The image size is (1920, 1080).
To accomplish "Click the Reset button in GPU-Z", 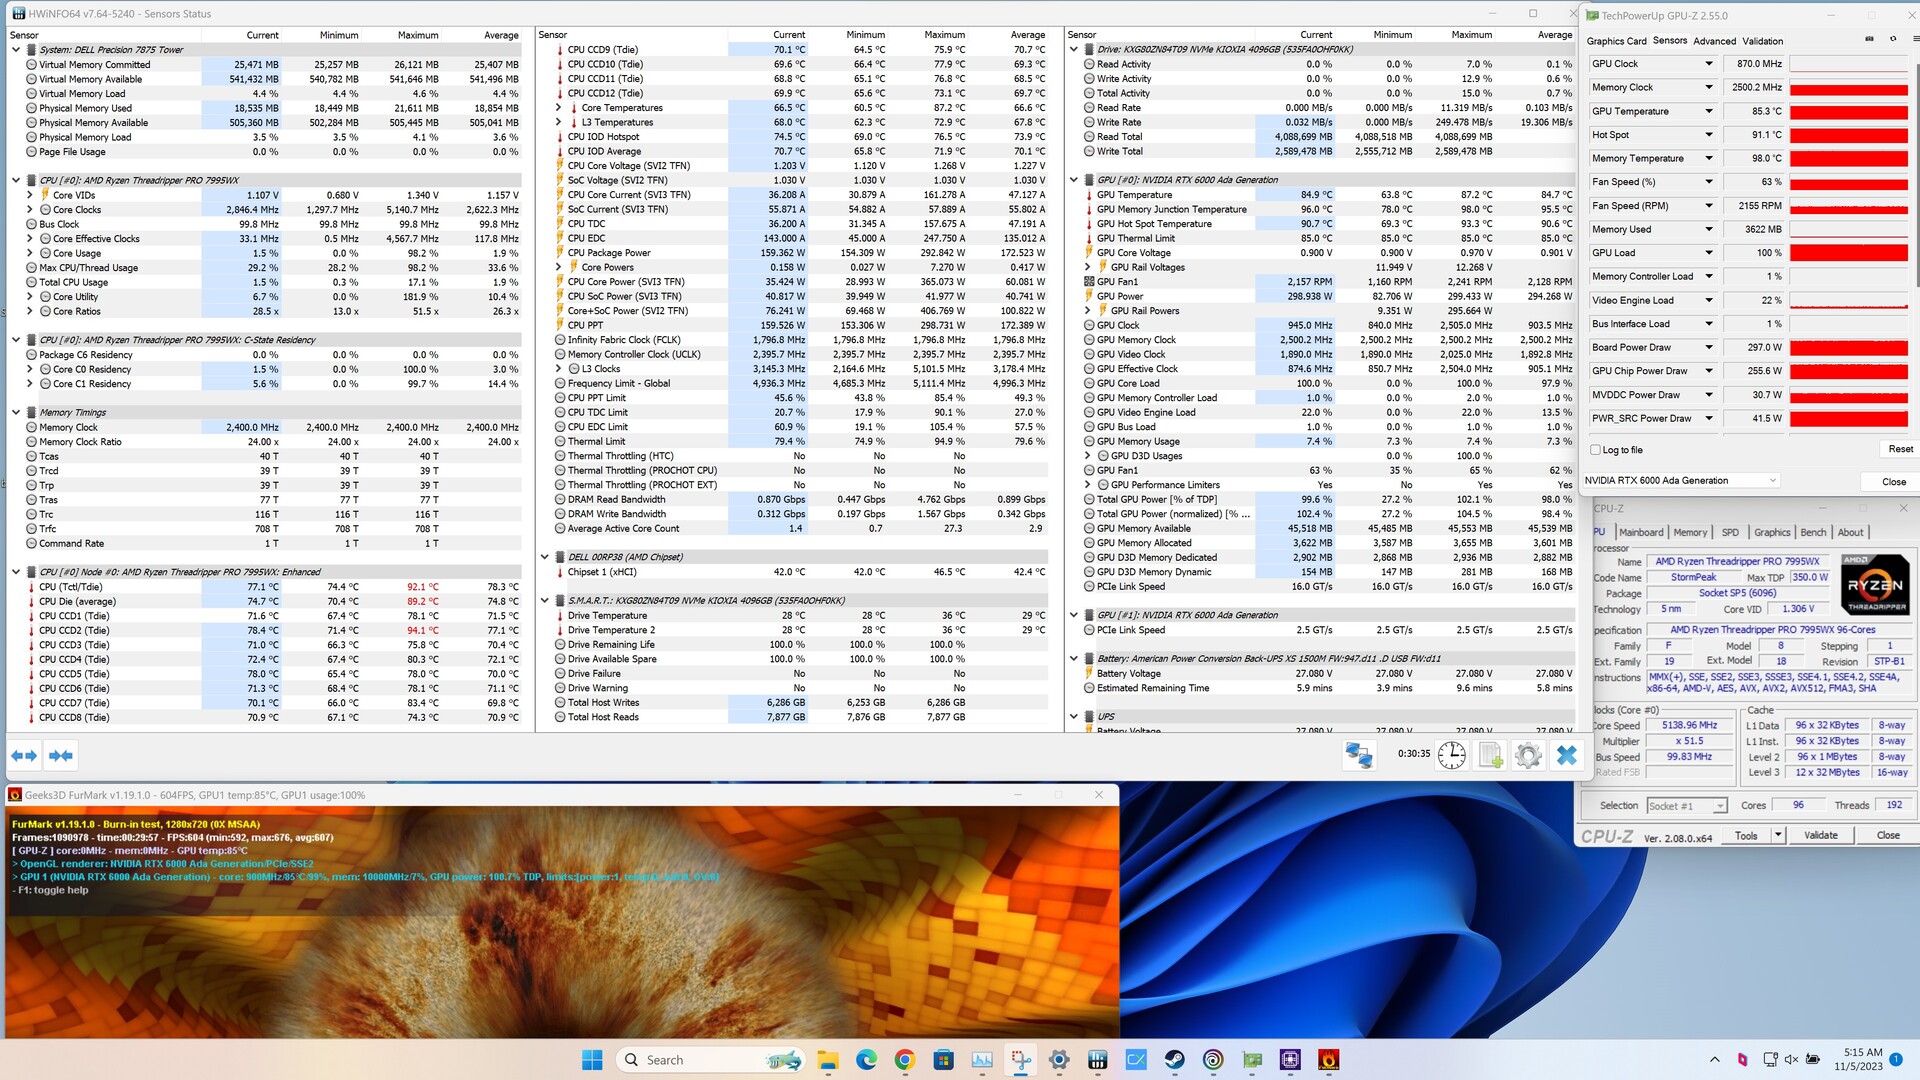I will pyautogui.click(x=1900, y=450).
